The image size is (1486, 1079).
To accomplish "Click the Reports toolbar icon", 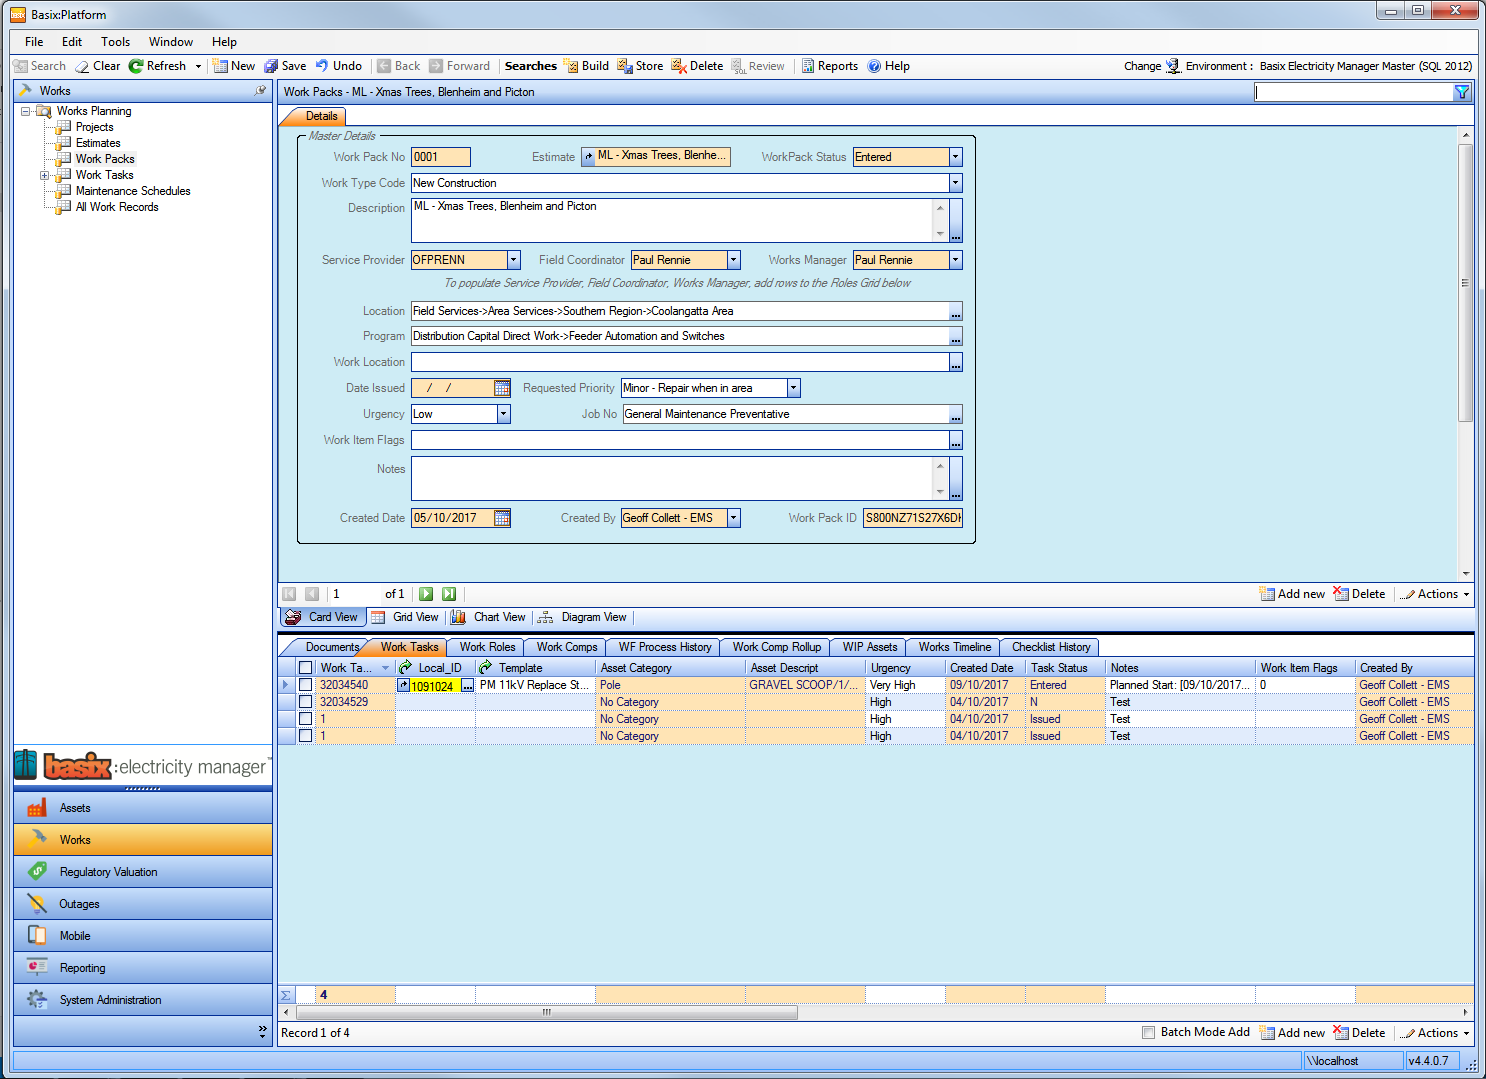I will point(829,65).
